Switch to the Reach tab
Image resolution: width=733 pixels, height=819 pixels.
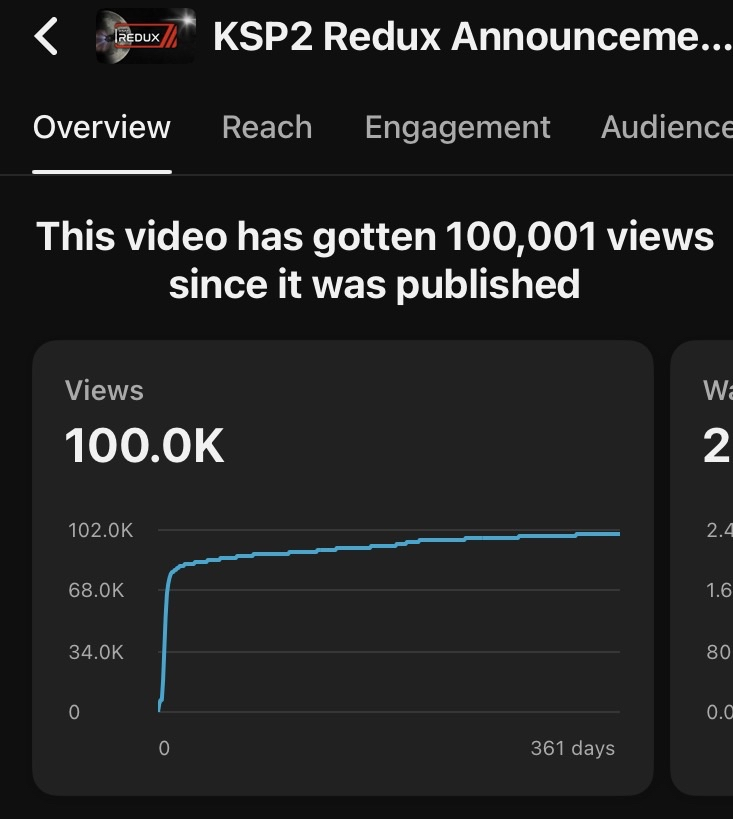(x=267, y=127)
